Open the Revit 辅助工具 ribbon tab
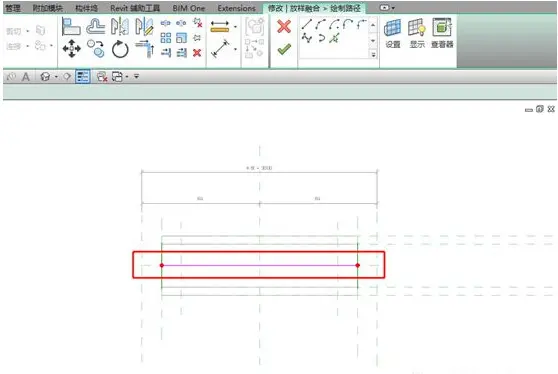Image resolution: width=558 pixels, height=374 pixels. pyautogui.click(x=135, y=8)
